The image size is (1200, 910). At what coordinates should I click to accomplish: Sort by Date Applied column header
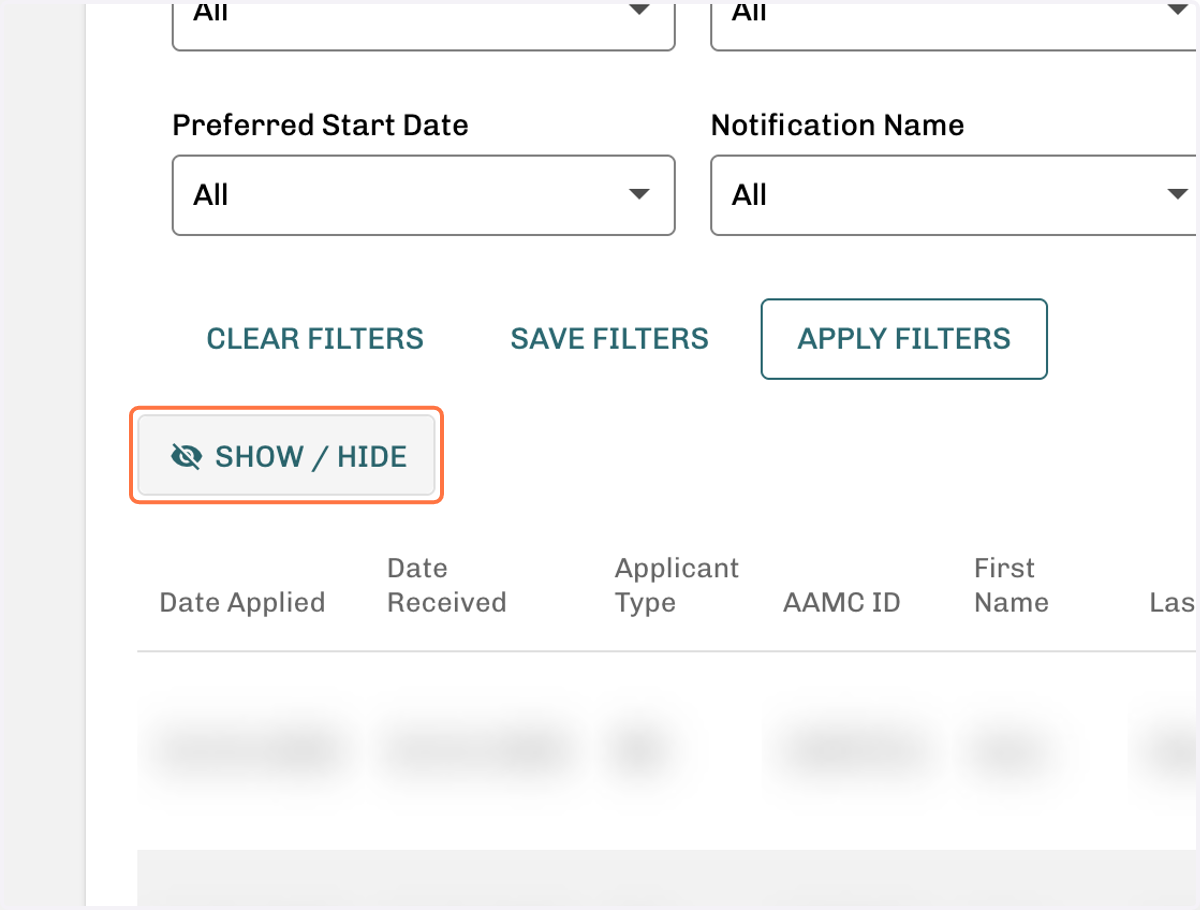coord(242,602)
